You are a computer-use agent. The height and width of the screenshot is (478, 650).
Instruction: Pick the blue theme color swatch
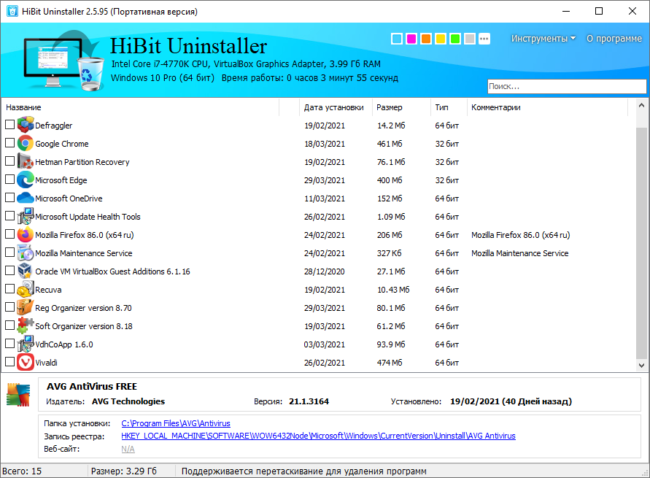click(397, 39)
